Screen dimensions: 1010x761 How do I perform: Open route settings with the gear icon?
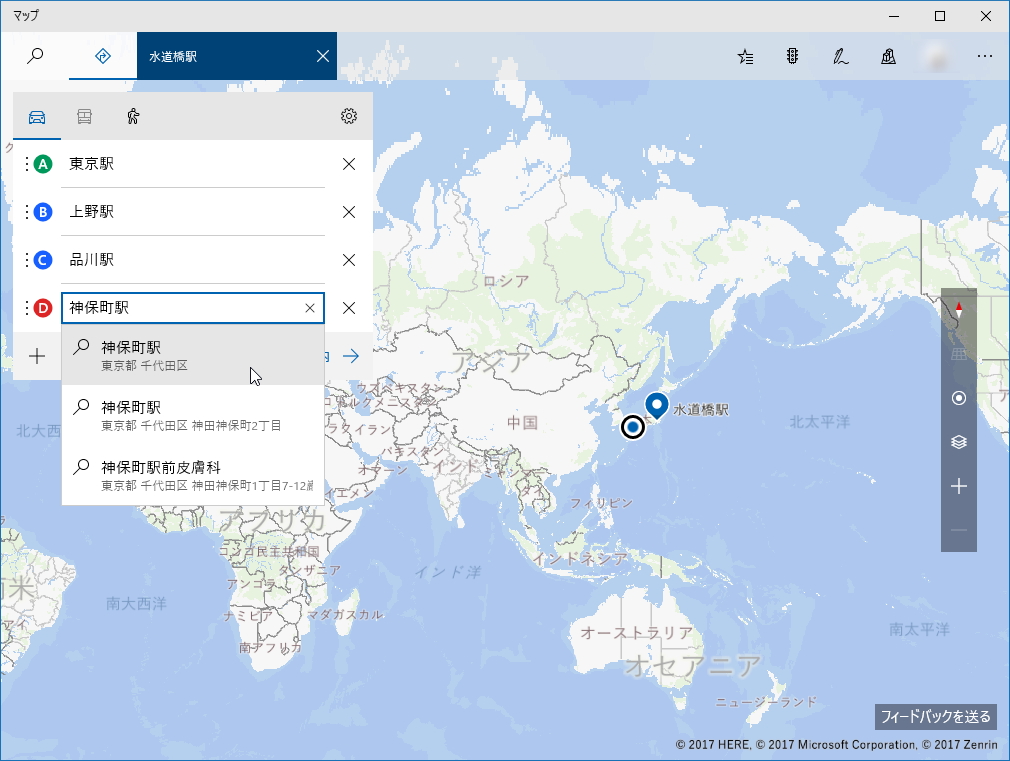coord(348,116)
